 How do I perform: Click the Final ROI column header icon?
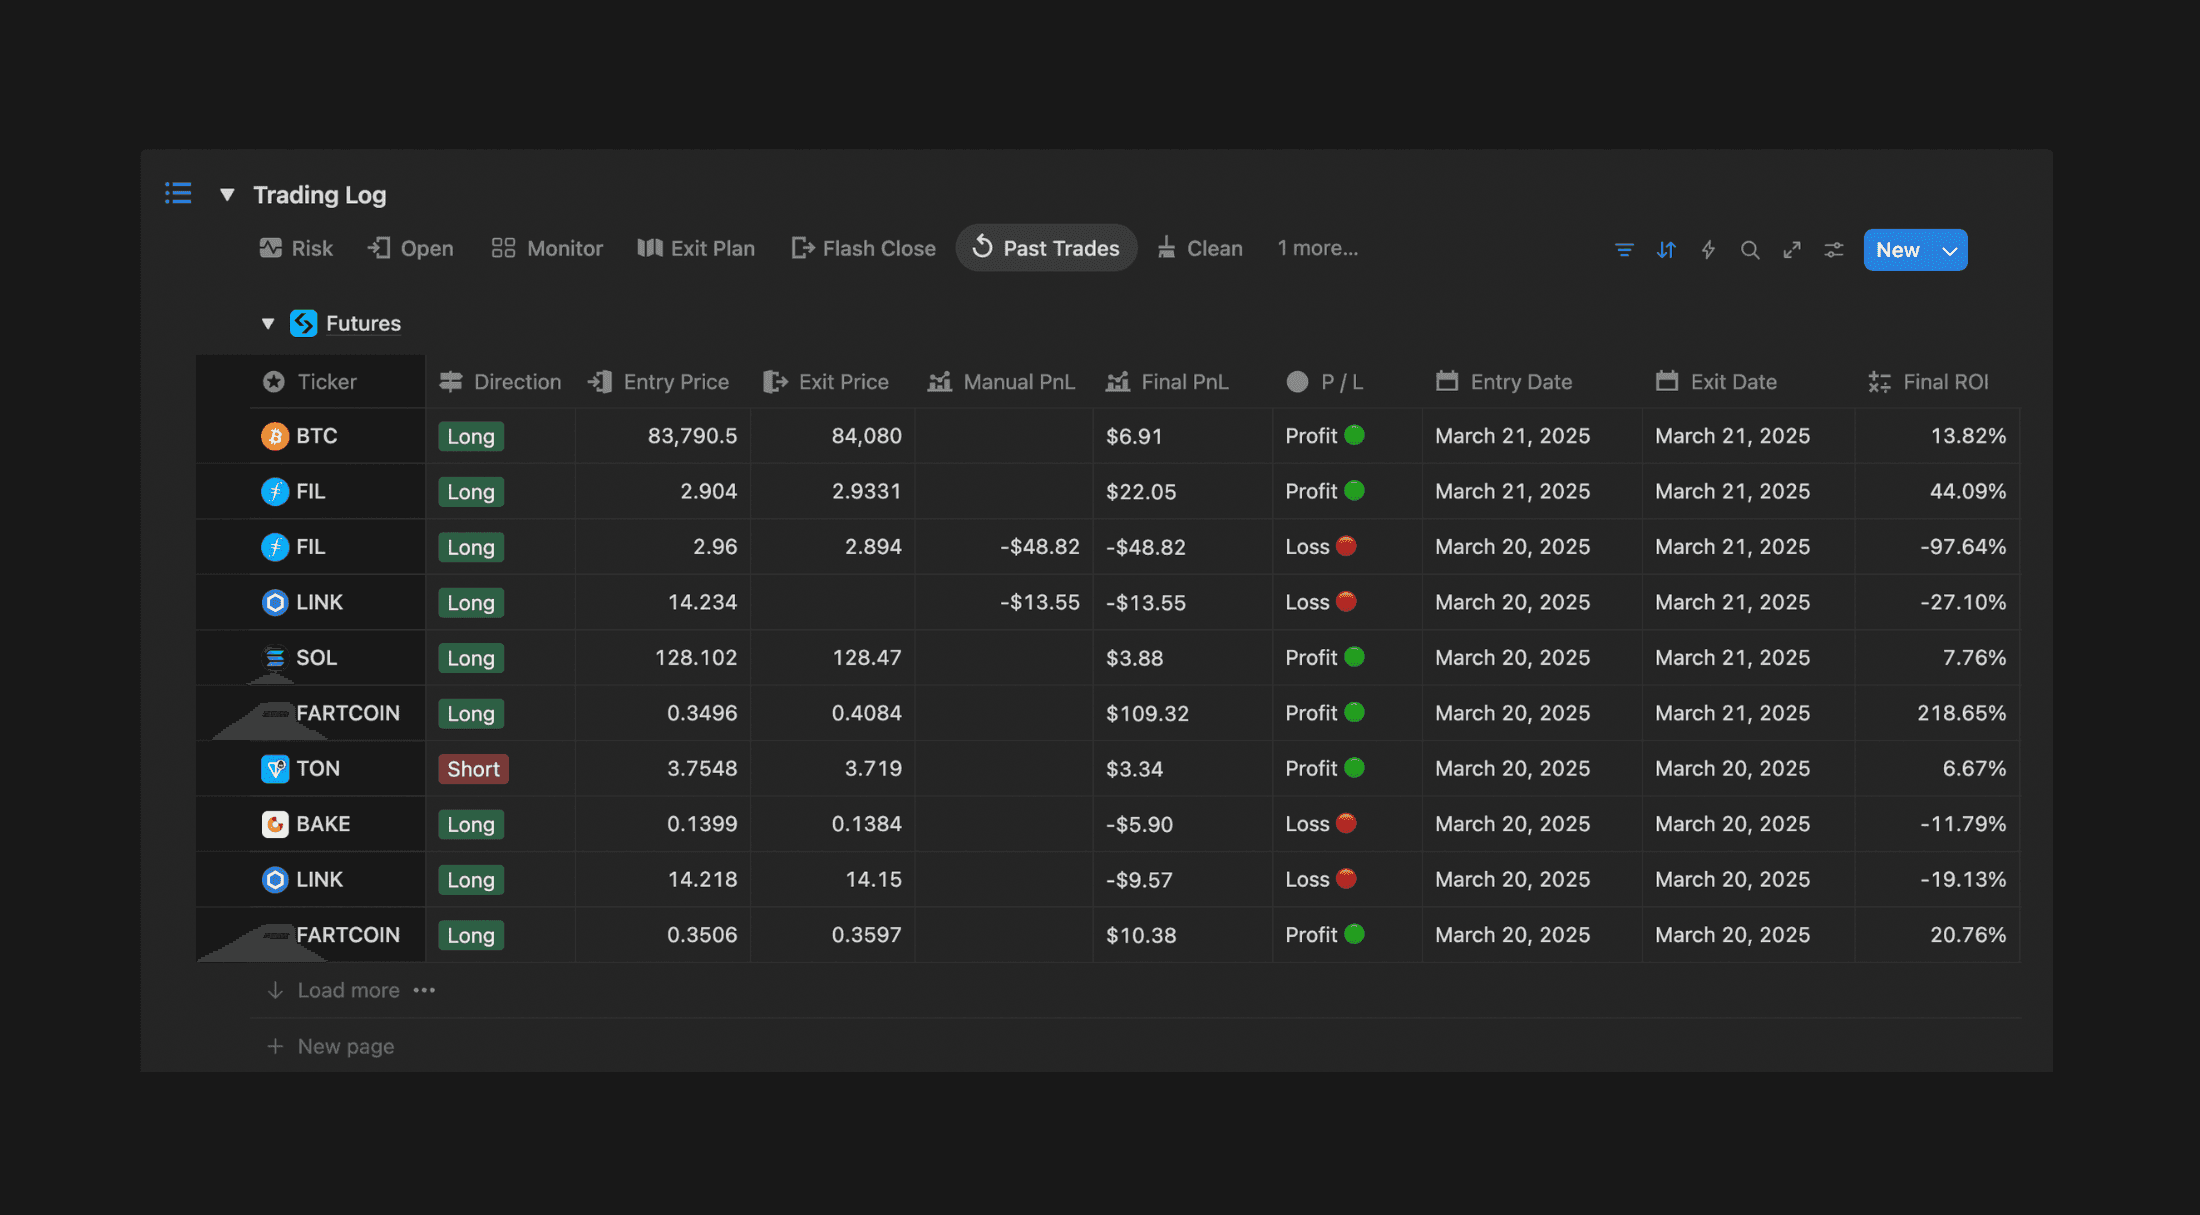(1878, 381)
